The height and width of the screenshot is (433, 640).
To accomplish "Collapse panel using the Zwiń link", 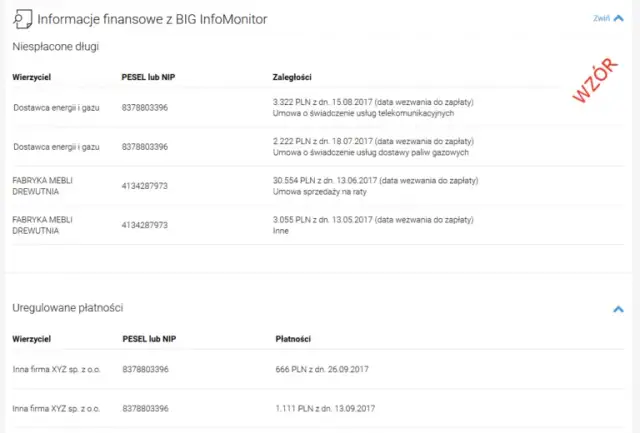I will [x=601, y=18].
